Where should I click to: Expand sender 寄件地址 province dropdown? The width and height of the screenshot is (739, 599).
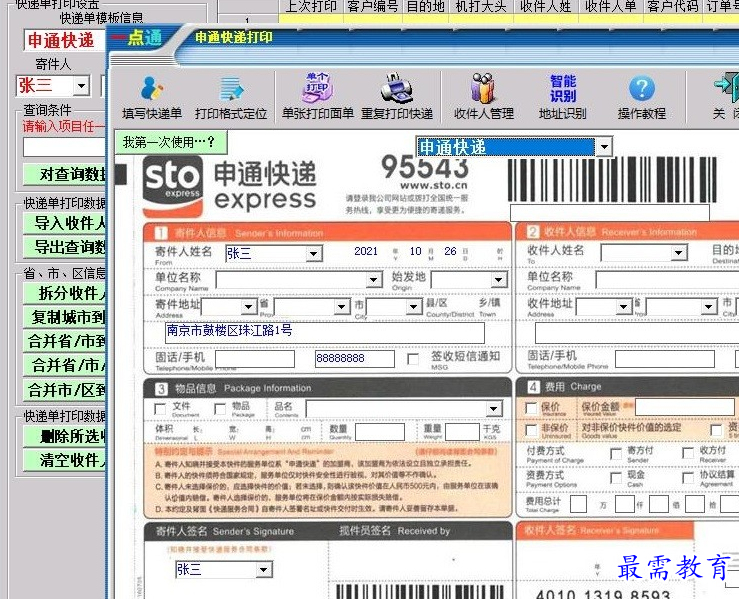[x=248, y=307]
